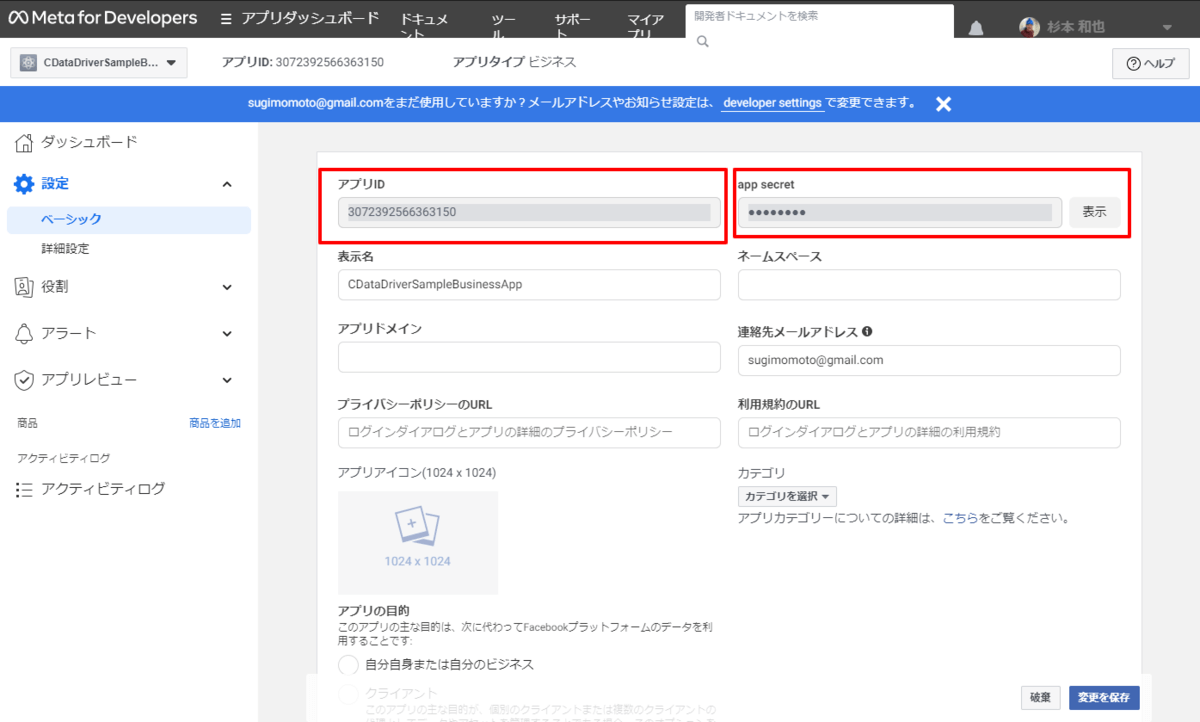Viewport: 1200px width, 722px height.
Task: Click the アプリドメイン input field
Action: (x=529, y=357)
